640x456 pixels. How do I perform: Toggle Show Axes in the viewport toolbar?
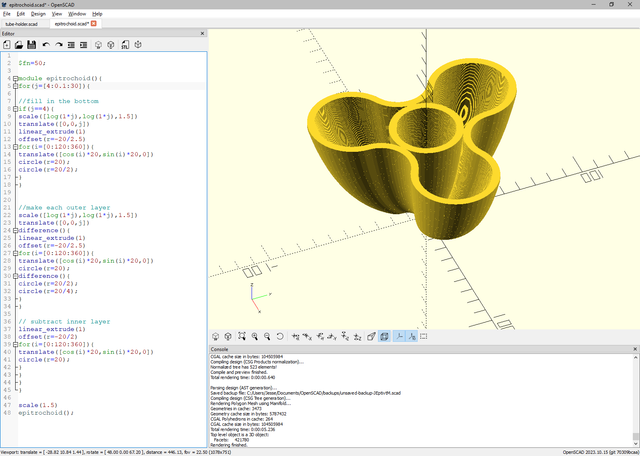click(x=399, y=336)
